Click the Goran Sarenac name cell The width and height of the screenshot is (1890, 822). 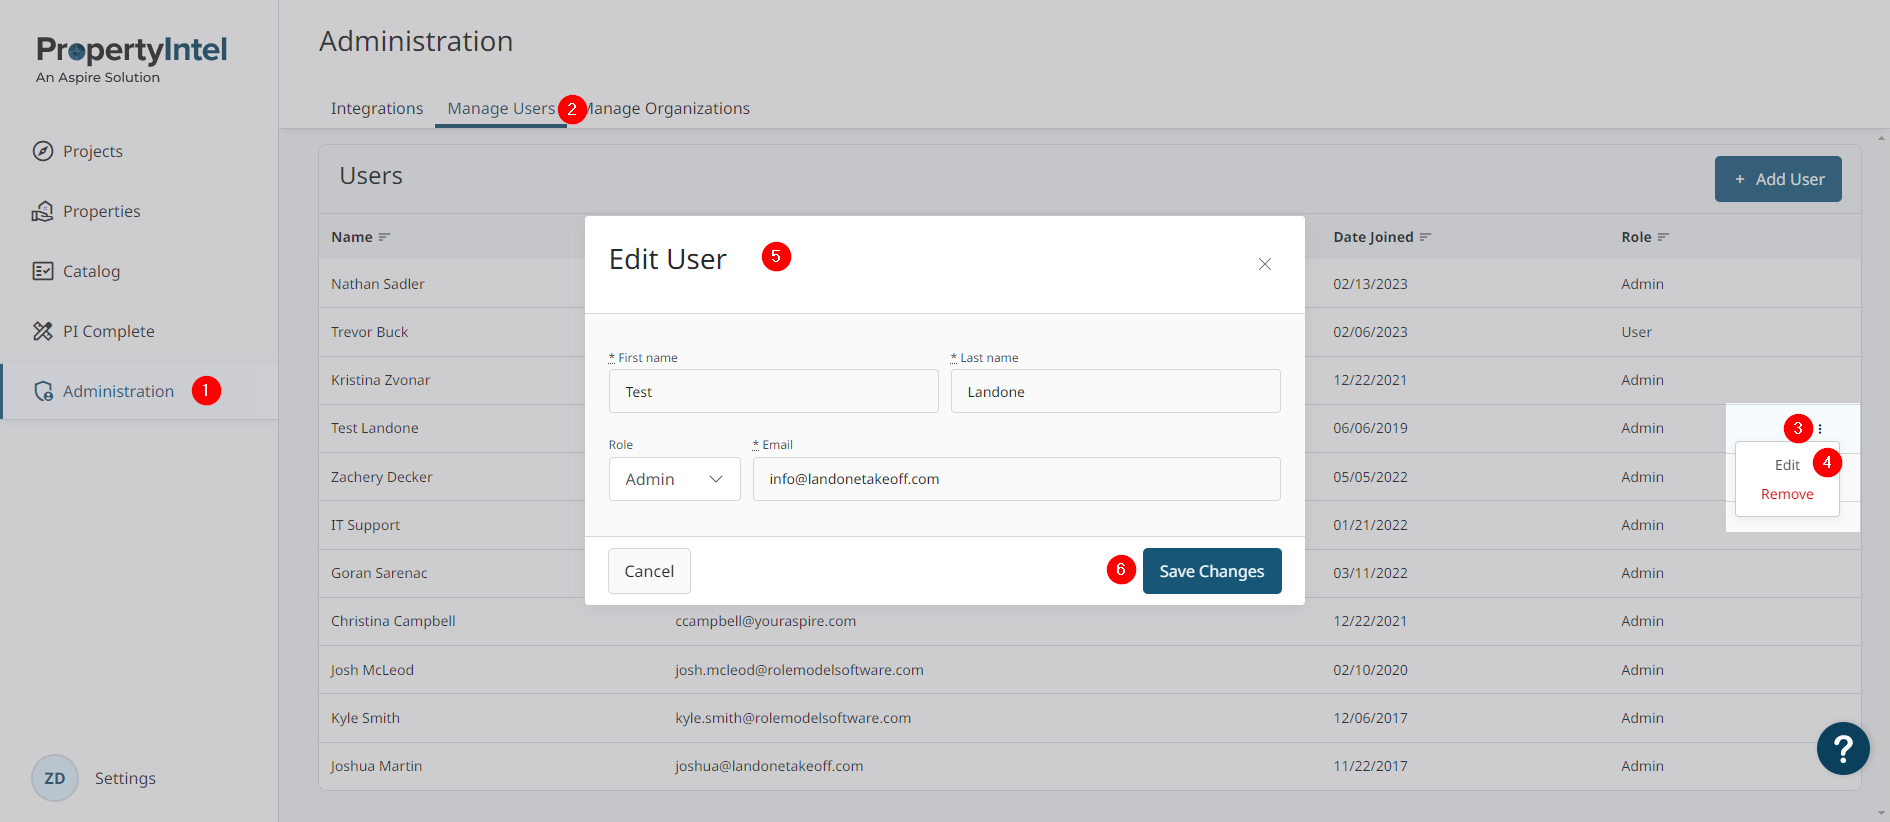point(379,573)
